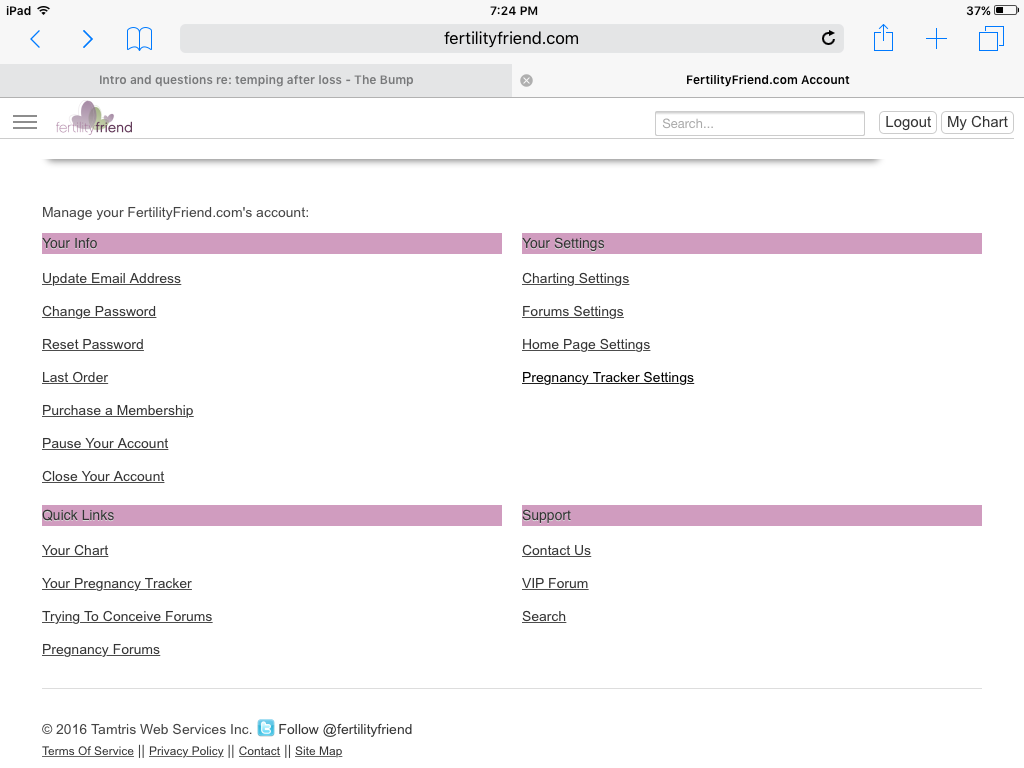Click the Your Settings section header
Viewport: 1024px width, 768px height.
pyautogui.click(x=752, y=243)
